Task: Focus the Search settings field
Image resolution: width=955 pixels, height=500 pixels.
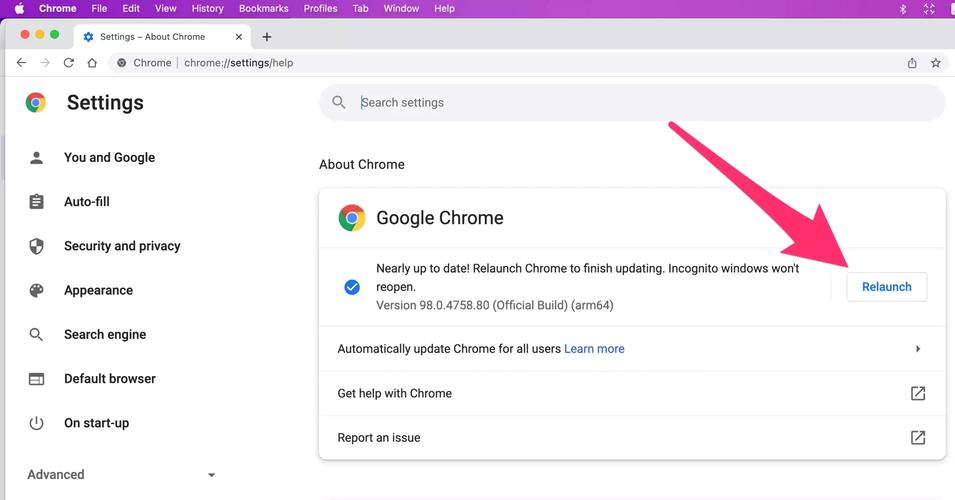Action: 632,102
